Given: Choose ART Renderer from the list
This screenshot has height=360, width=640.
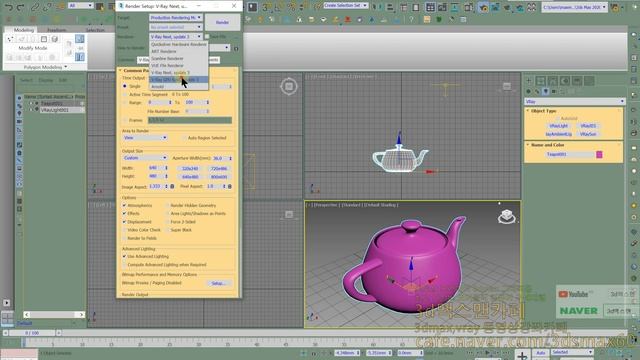Looking at the screenshot, I should (179, 51).
